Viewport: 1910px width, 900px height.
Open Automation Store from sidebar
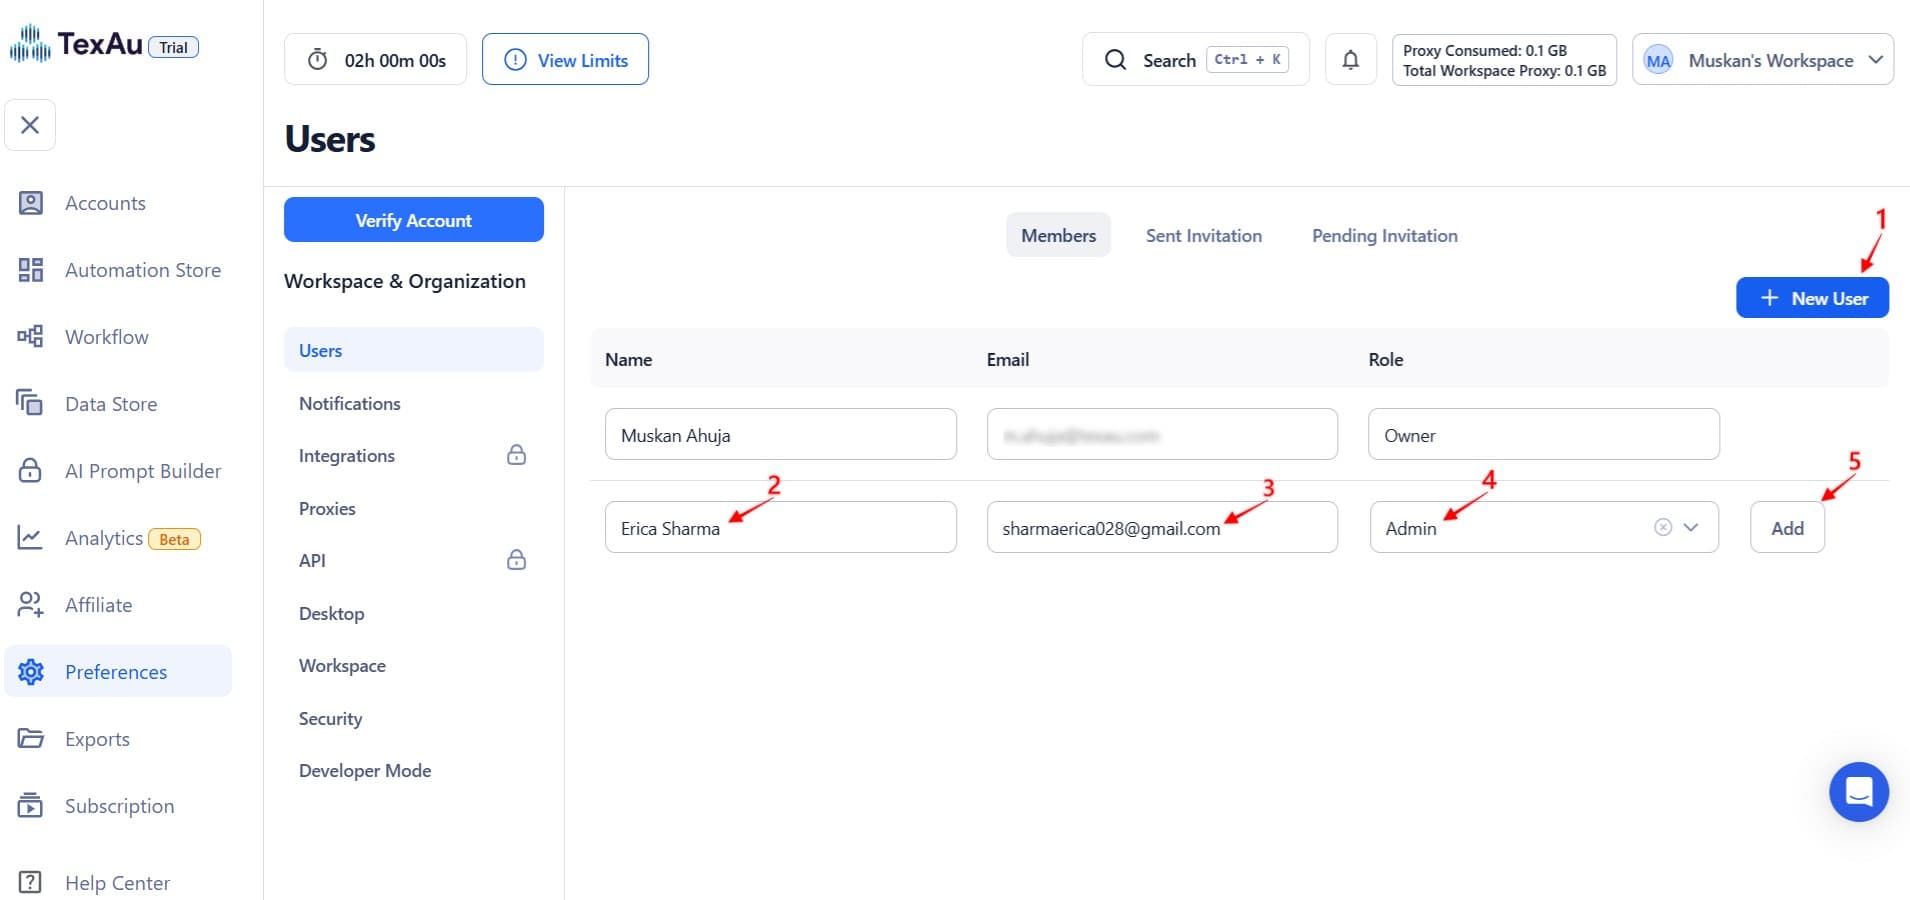tap(142, 270)
